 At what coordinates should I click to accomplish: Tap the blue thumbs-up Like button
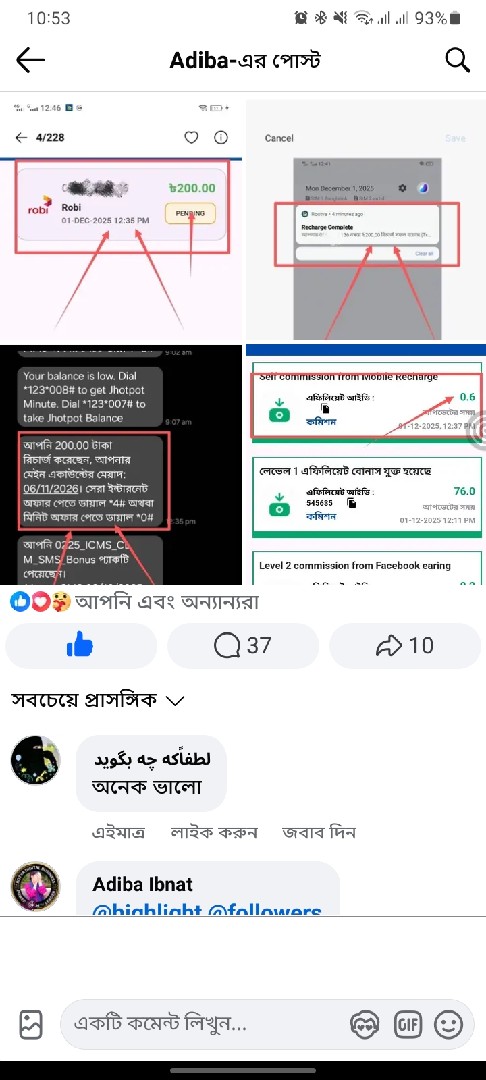point(81,646)
